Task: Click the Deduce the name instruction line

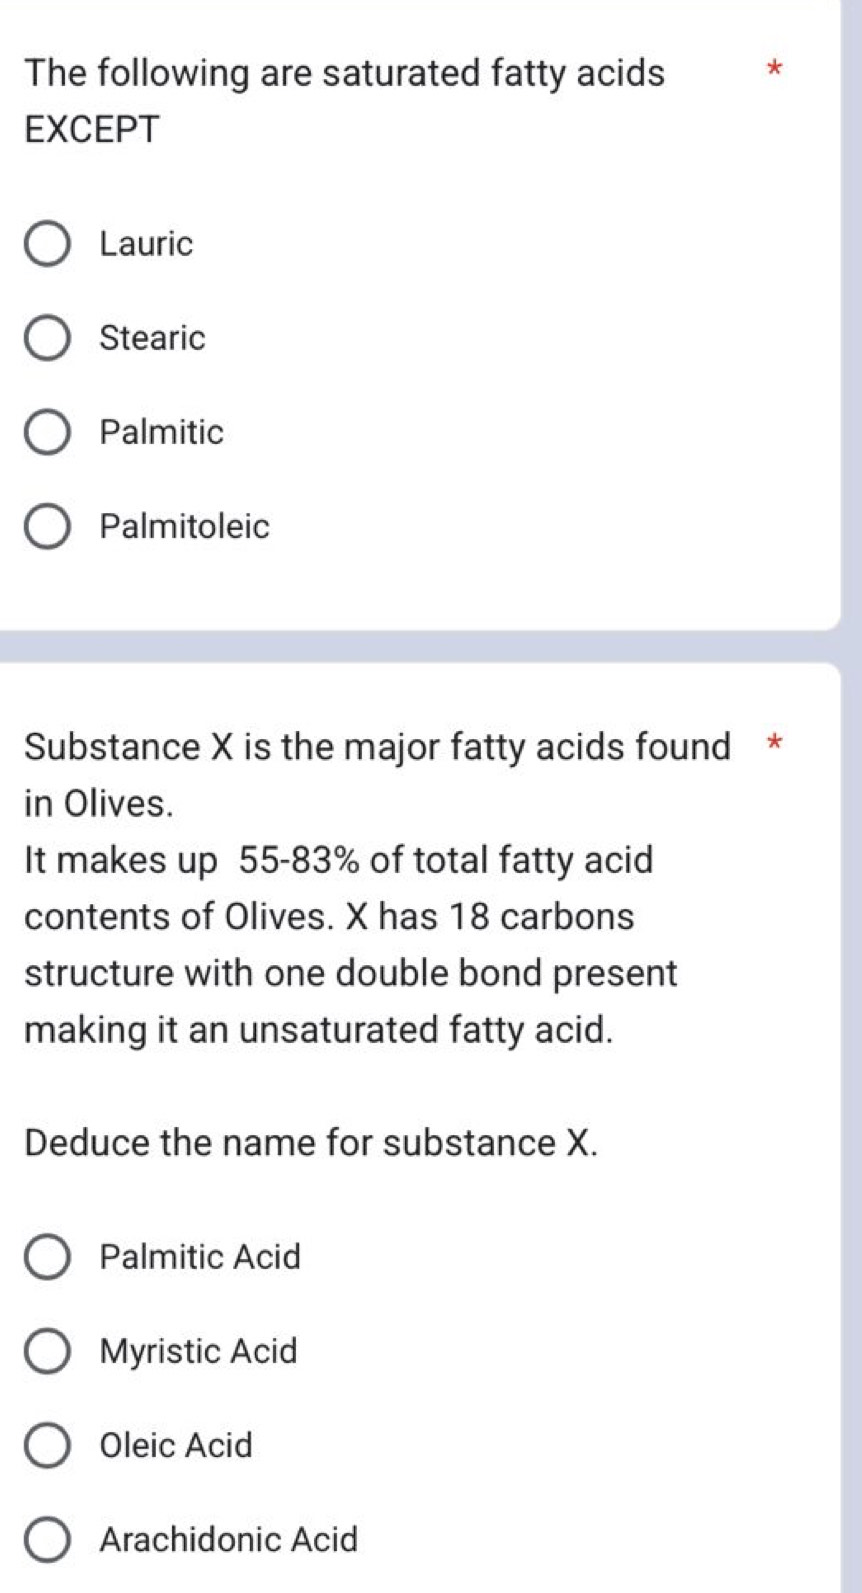Action: pyautogui.click(x=311, y=1144)
